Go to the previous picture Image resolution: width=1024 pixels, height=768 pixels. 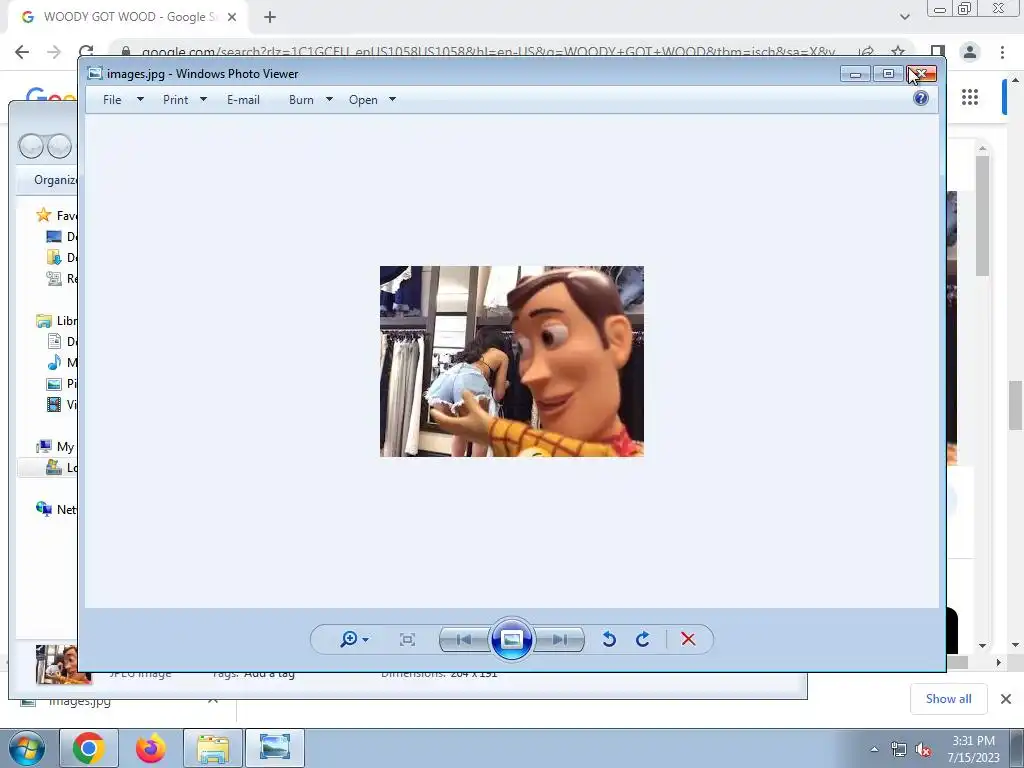[464, 639]
